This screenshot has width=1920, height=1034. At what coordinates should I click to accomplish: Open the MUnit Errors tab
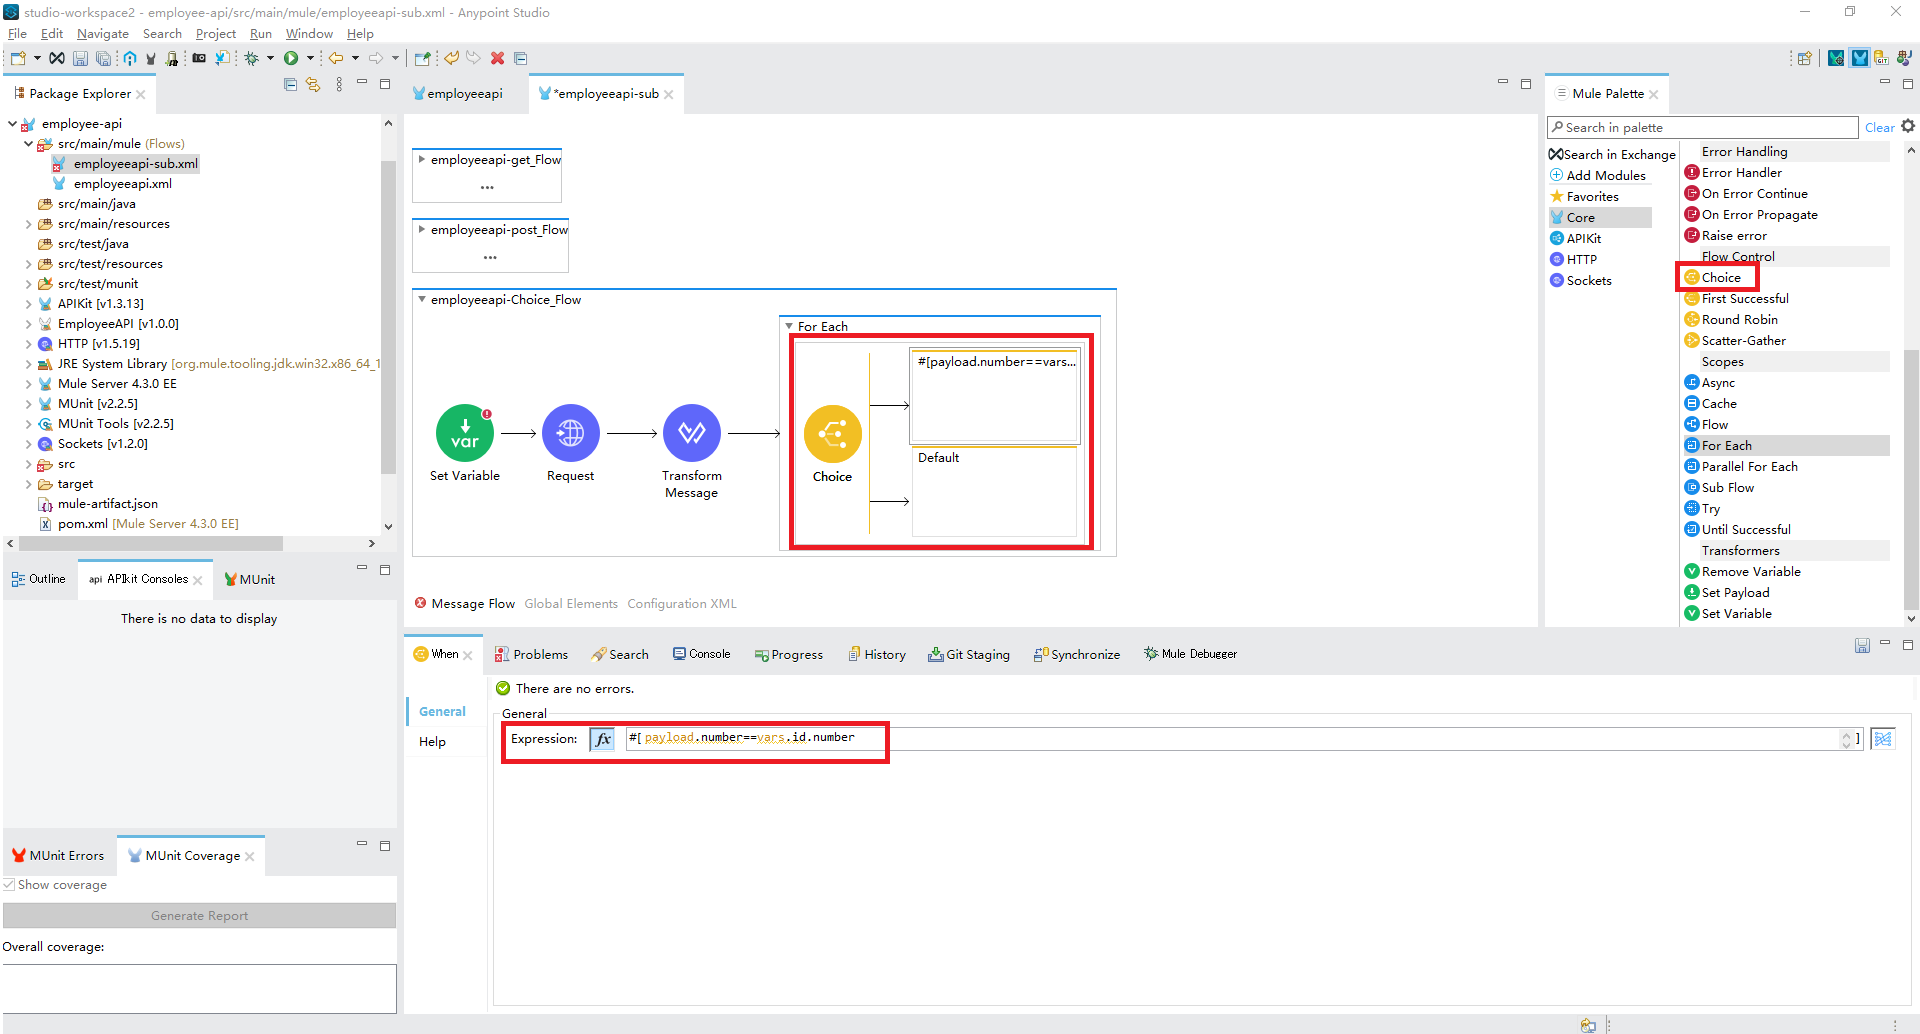click(x=58, y=856)
